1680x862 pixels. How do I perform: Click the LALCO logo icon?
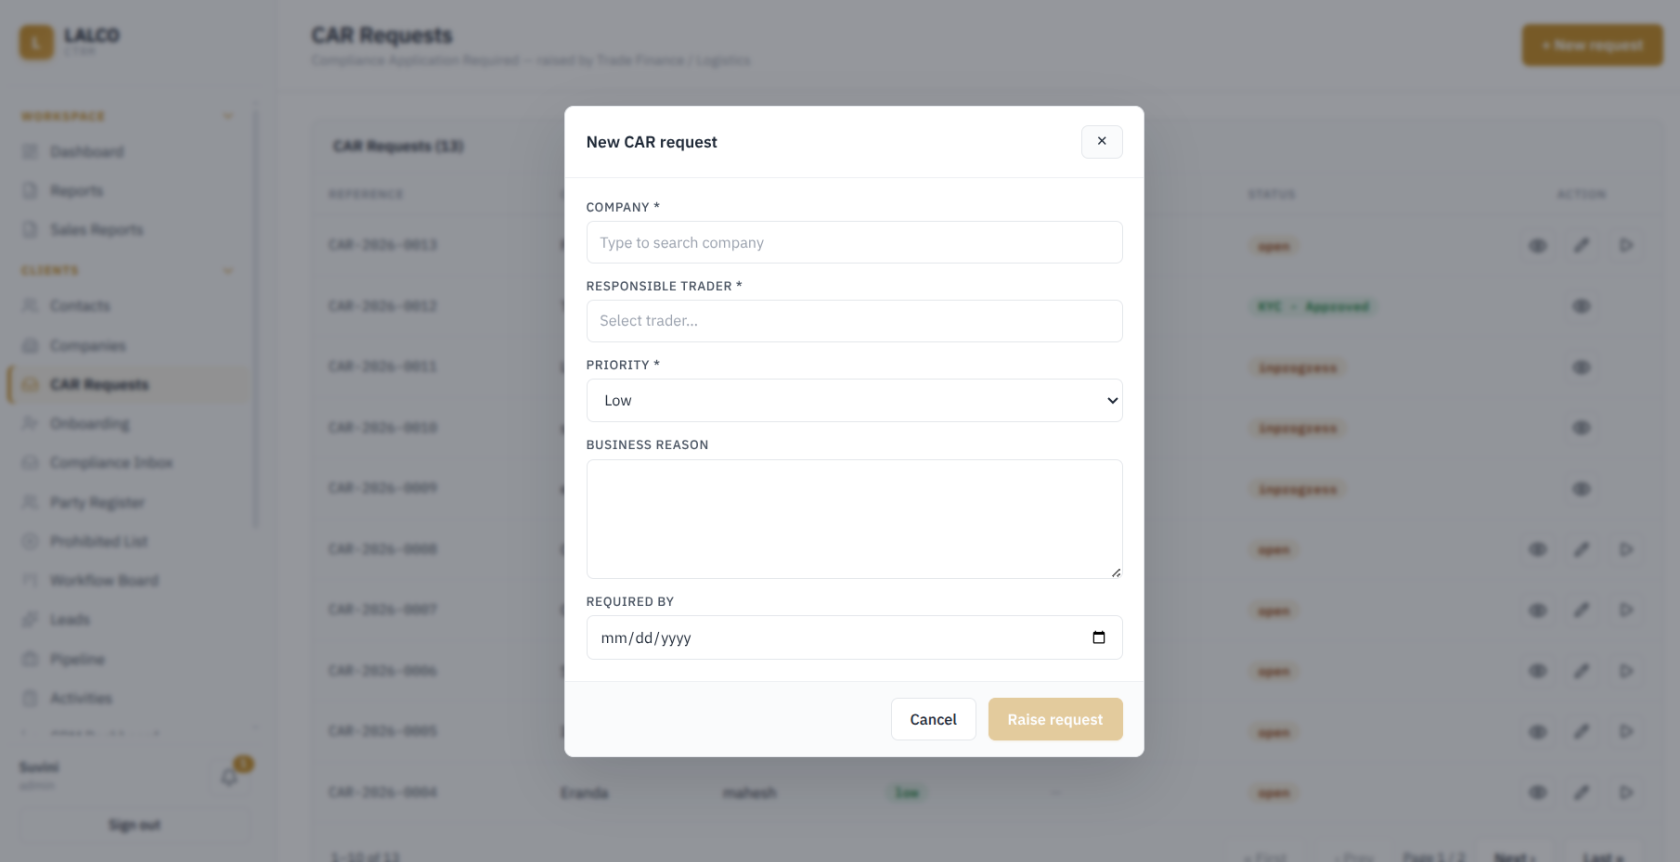click(37, 42)
